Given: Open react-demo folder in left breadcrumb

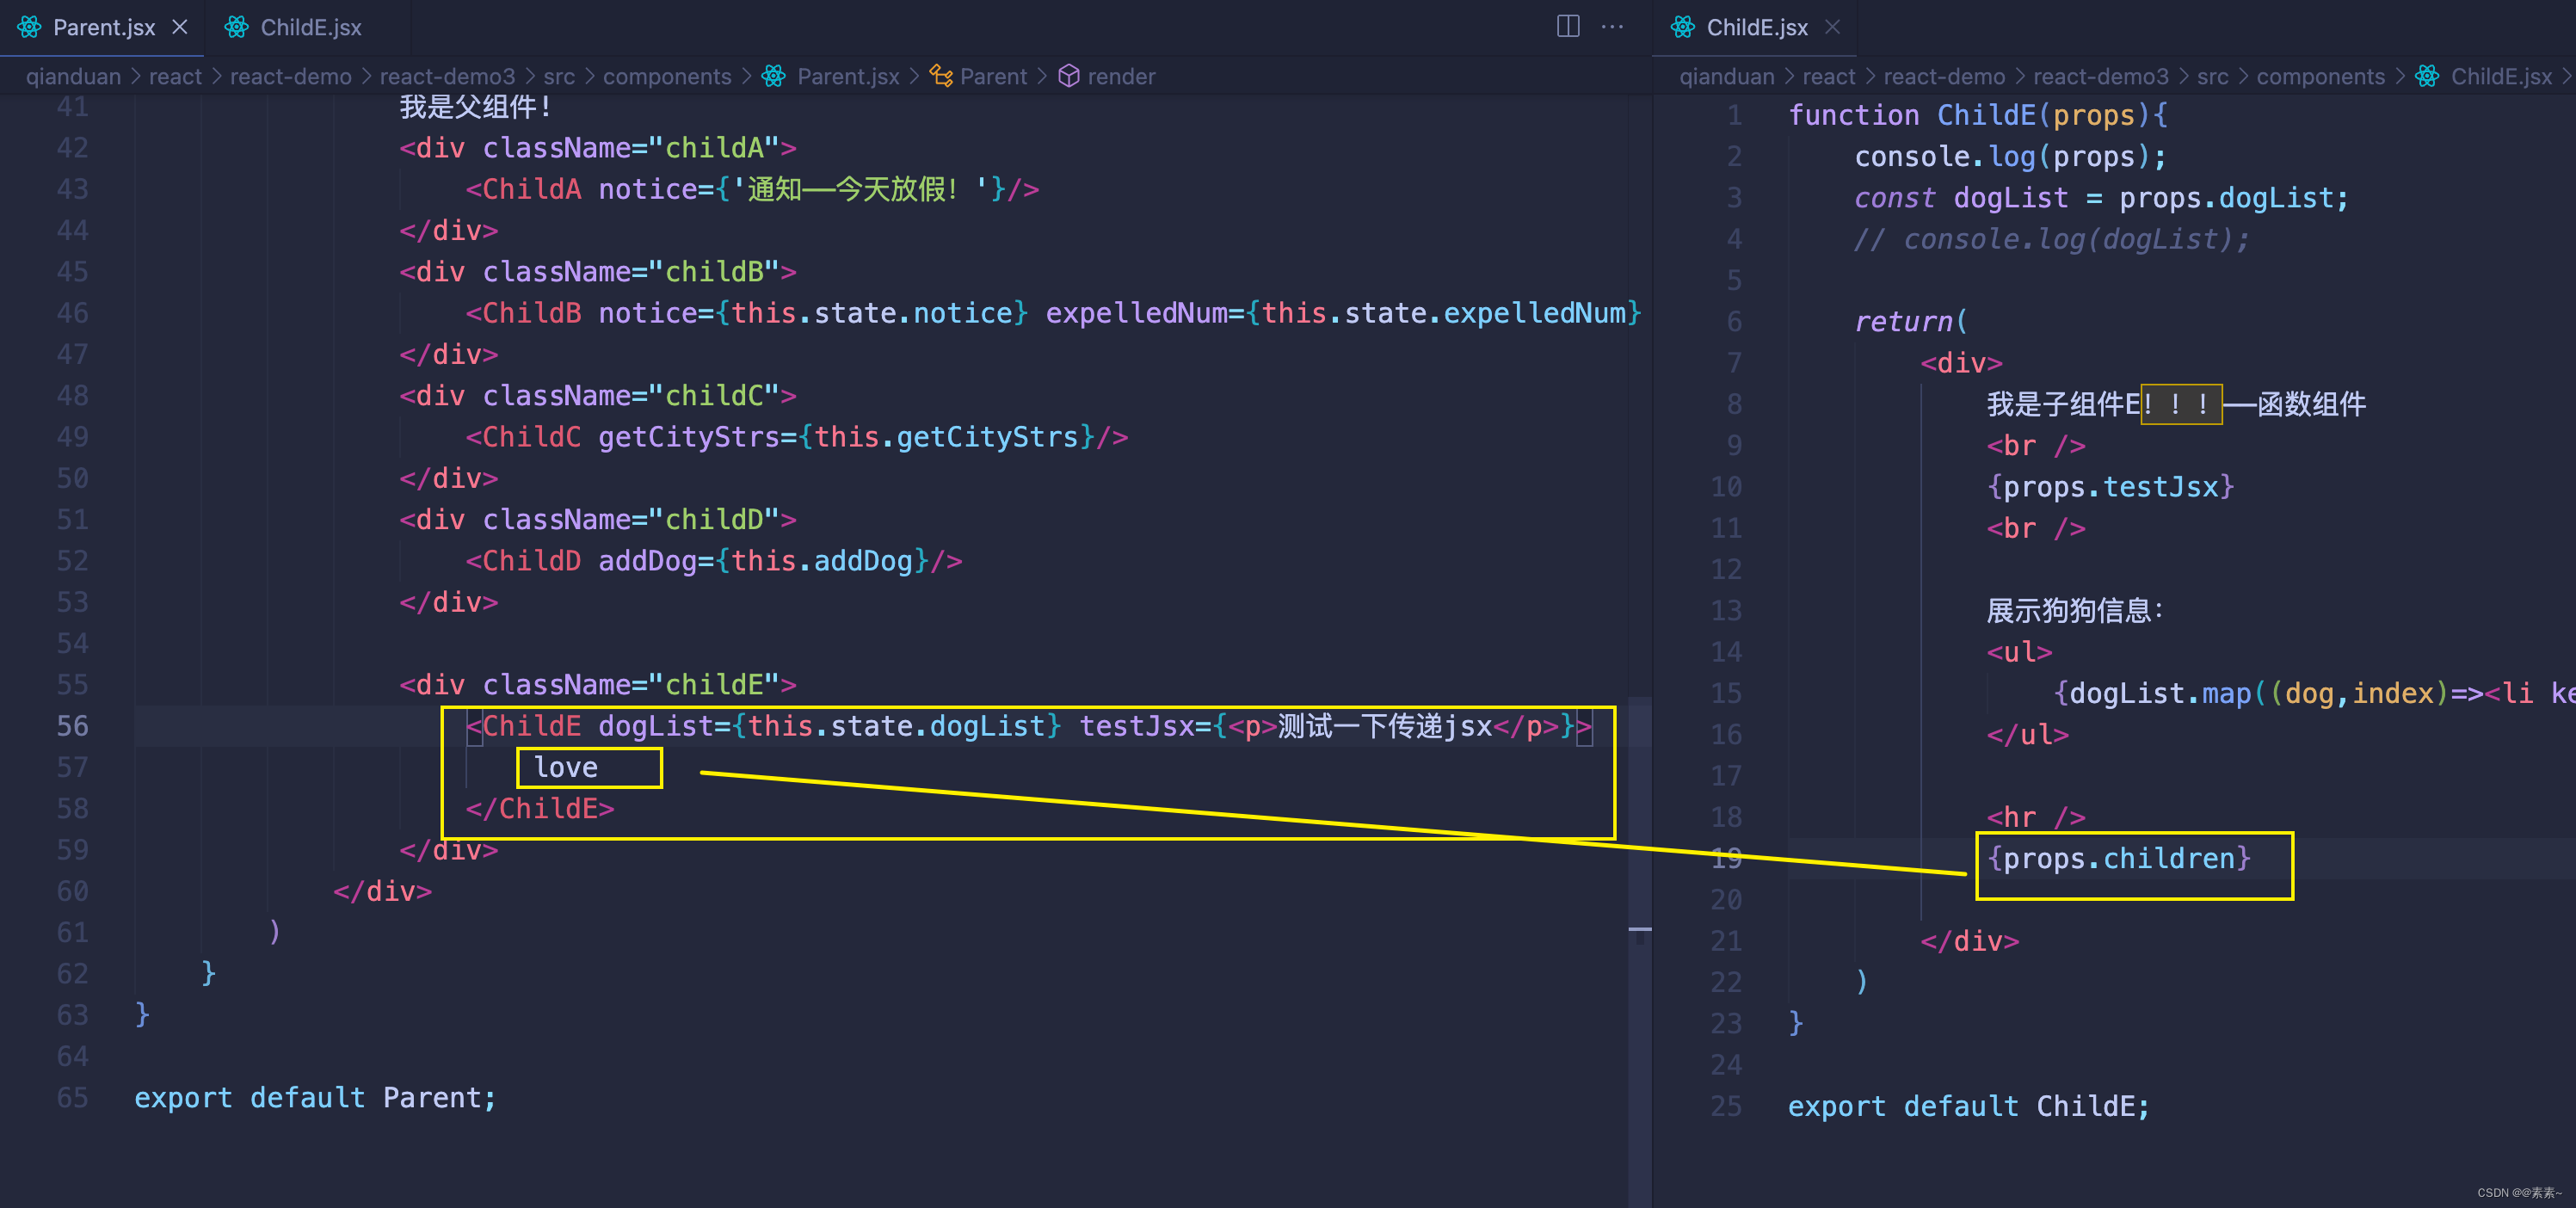Looking at the screenshot, I should (290, 76).
